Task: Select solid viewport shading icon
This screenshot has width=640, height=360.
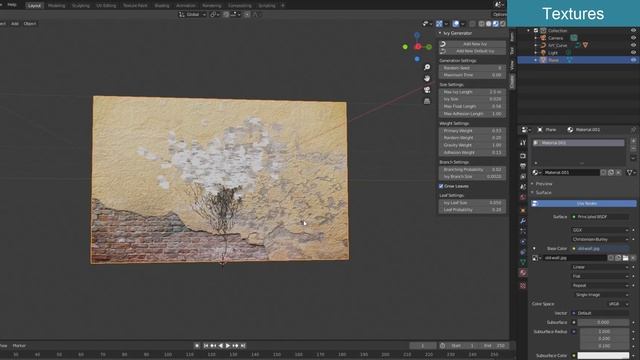Action: [489, 24]
